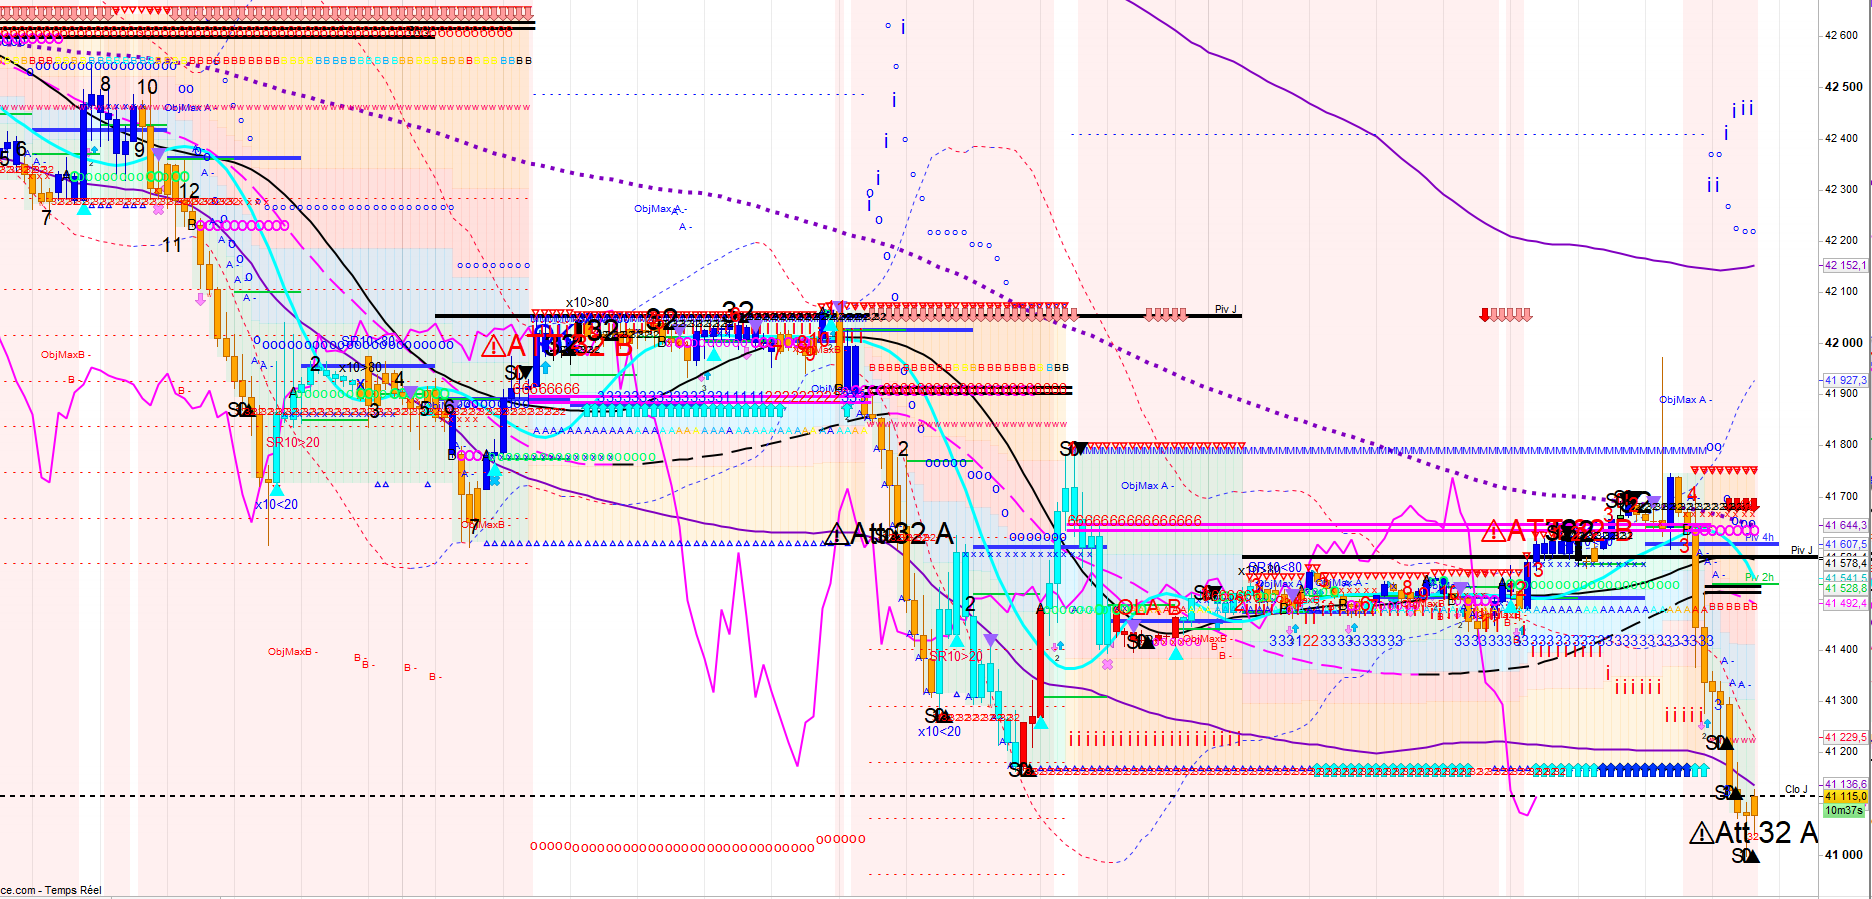
Task: Click the 41 644,3 price tag
Action: [x=1845, y=525]
